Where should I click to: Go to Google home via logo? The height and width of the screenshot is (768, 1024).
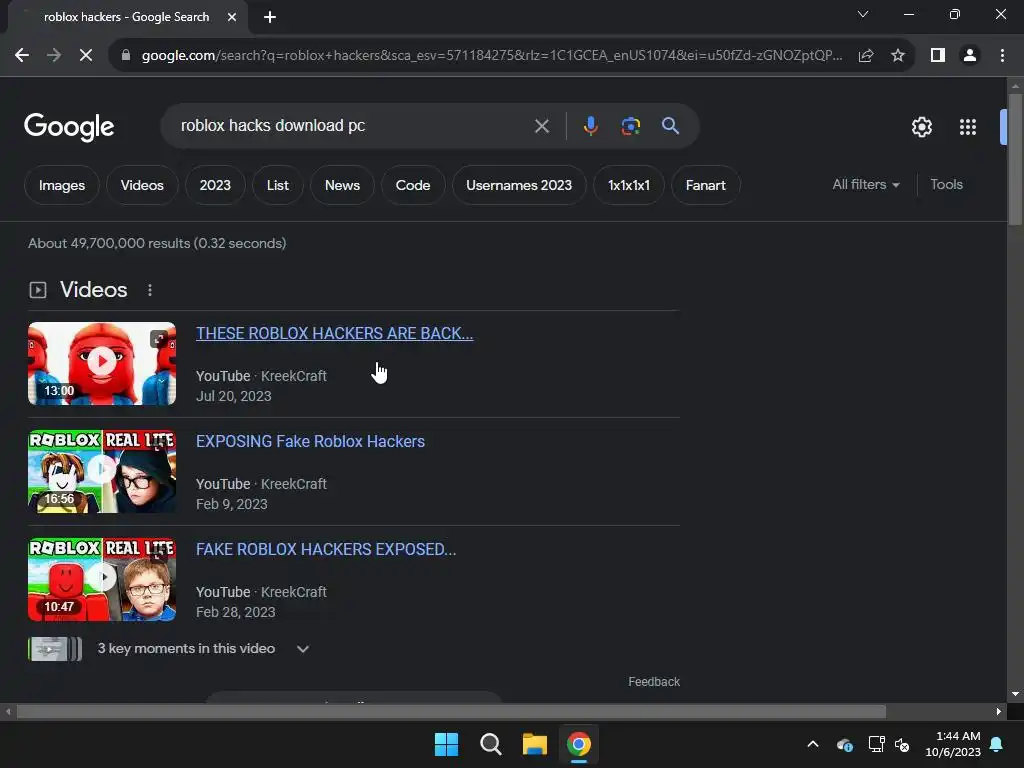tap(69, 127)
